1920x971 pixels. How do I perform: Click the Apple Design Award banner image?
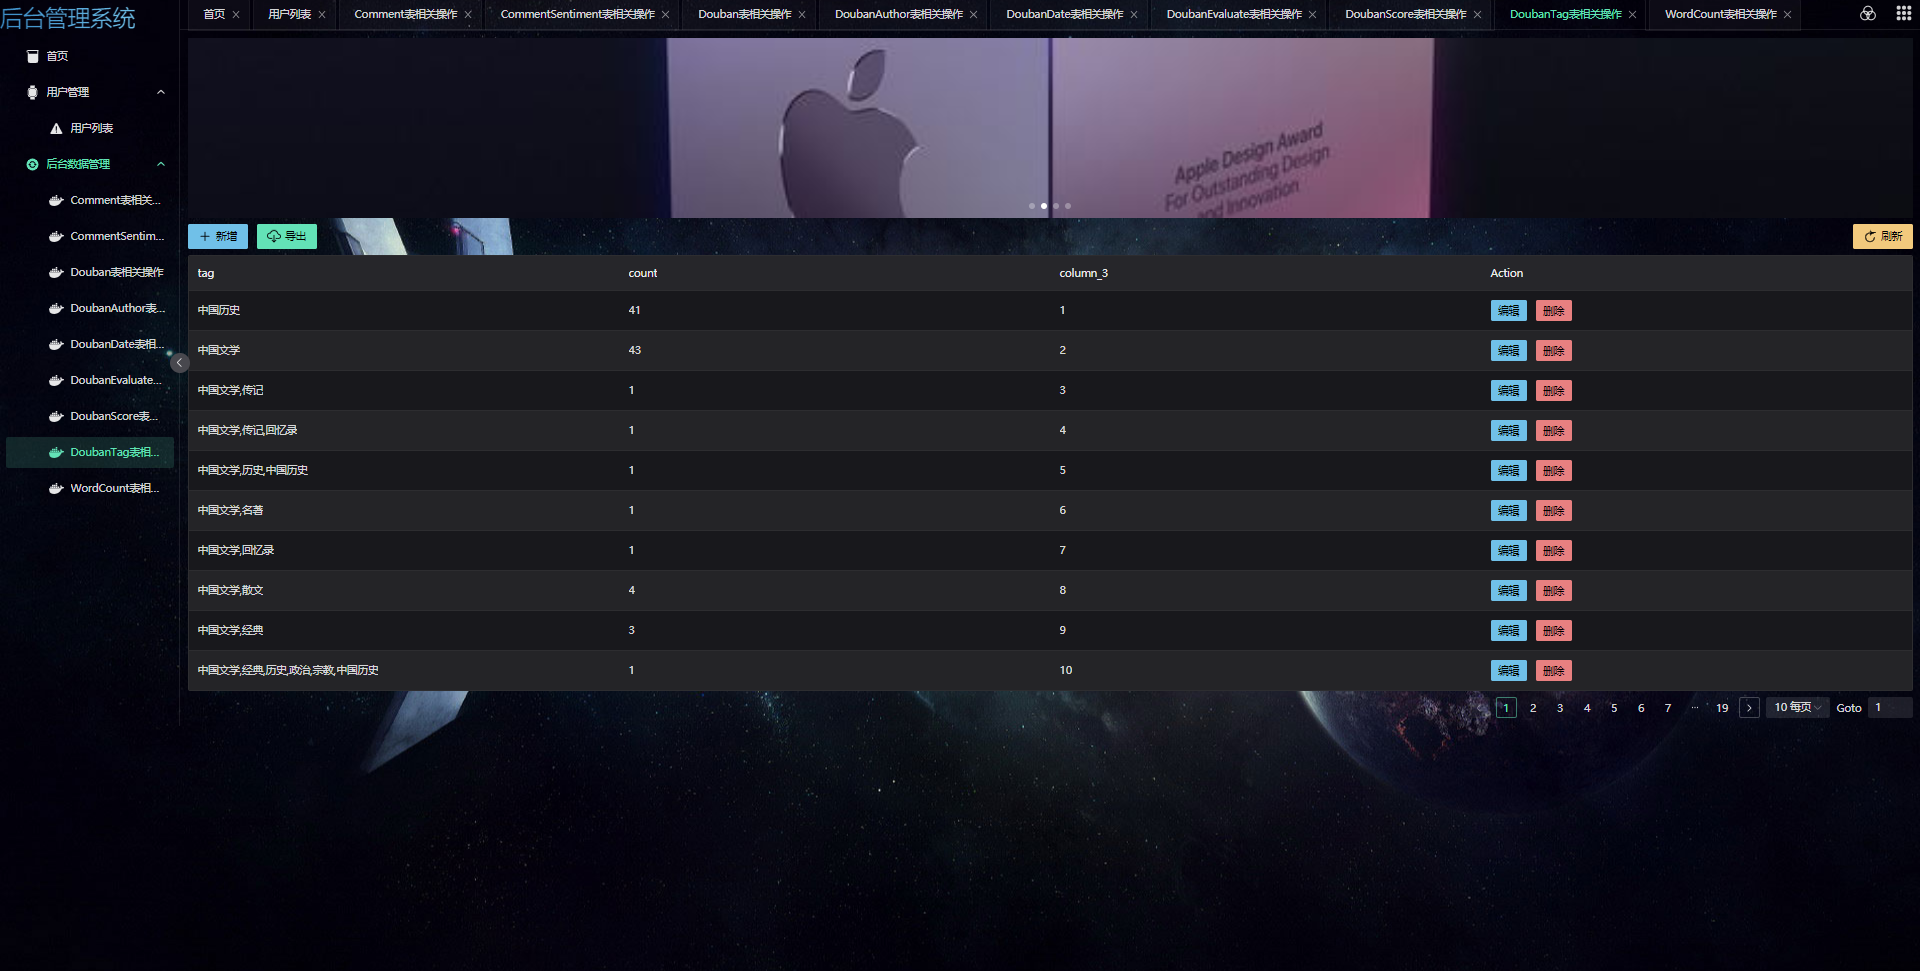(1050, 128)
